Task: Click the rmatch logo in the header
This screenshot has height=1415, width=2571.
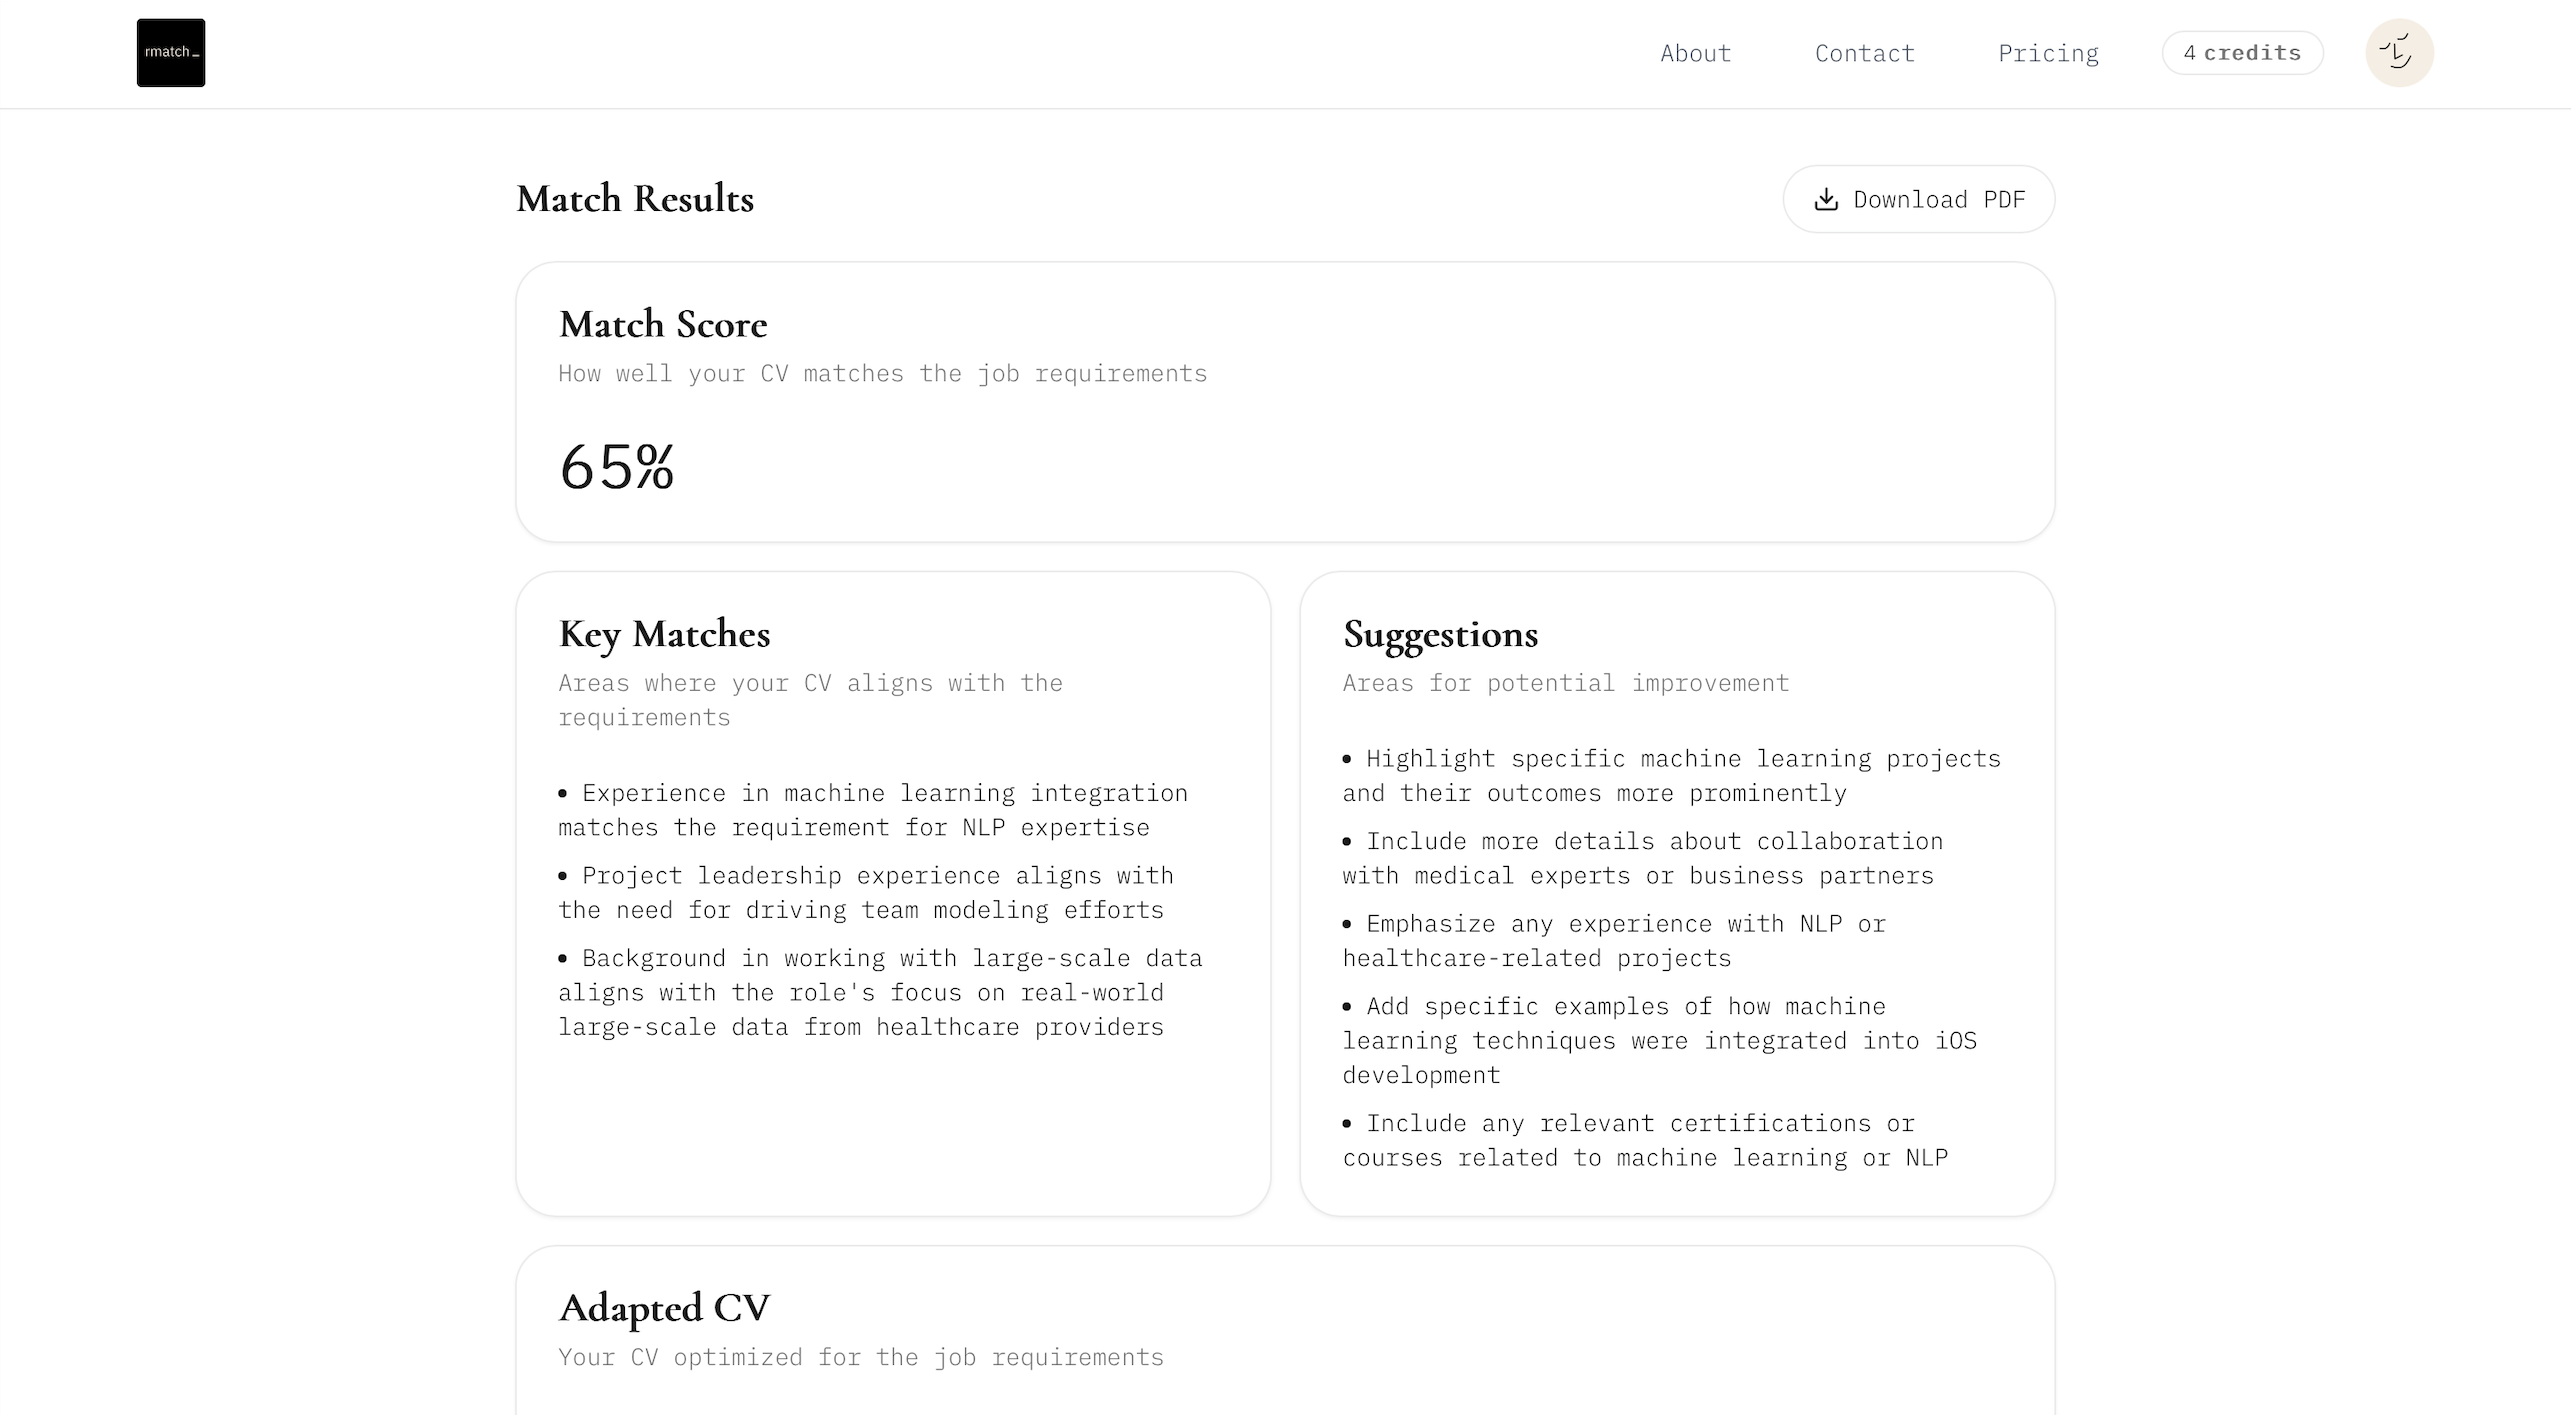Action: pos(171,53)
